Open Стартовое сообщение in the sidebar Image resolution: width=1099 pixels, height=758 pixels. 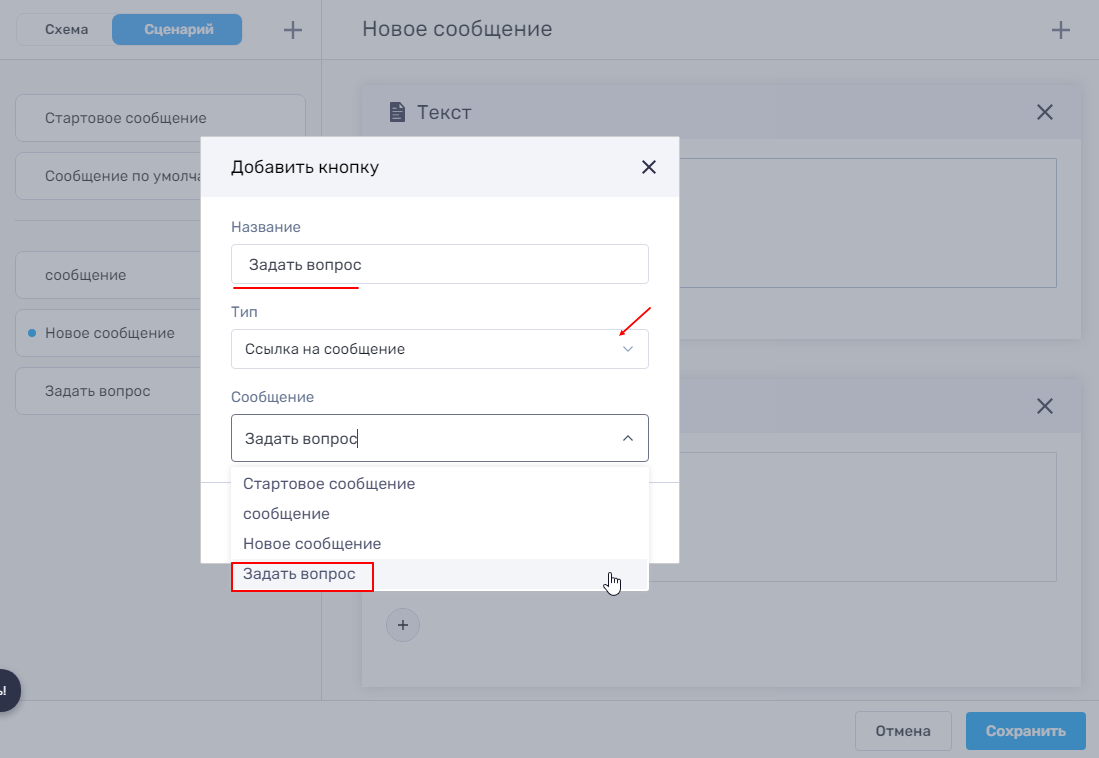125,118
